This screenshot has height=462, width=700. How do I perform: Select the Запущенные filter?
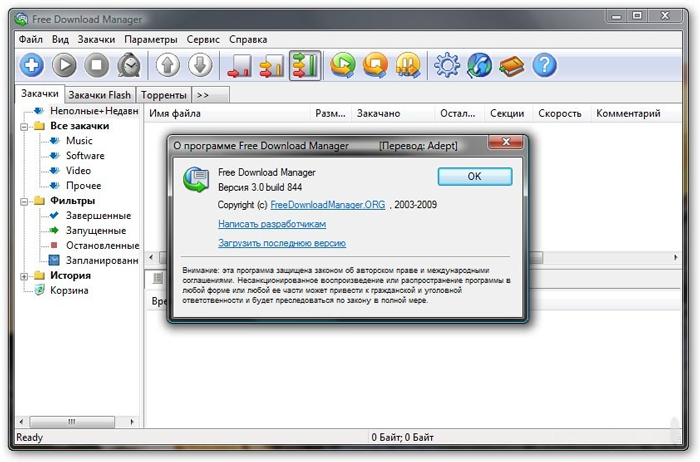96,231
